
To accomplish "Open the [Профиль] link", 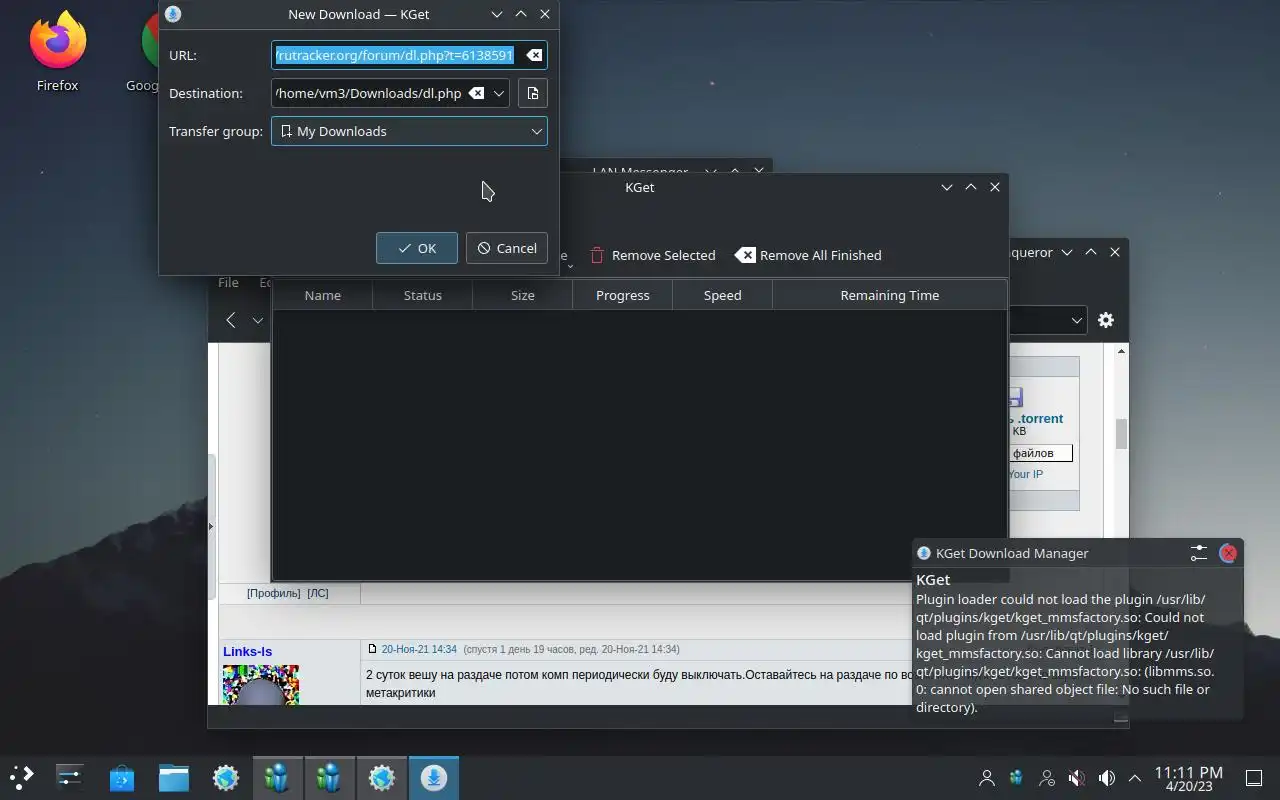I will click(x=274, y=593).
